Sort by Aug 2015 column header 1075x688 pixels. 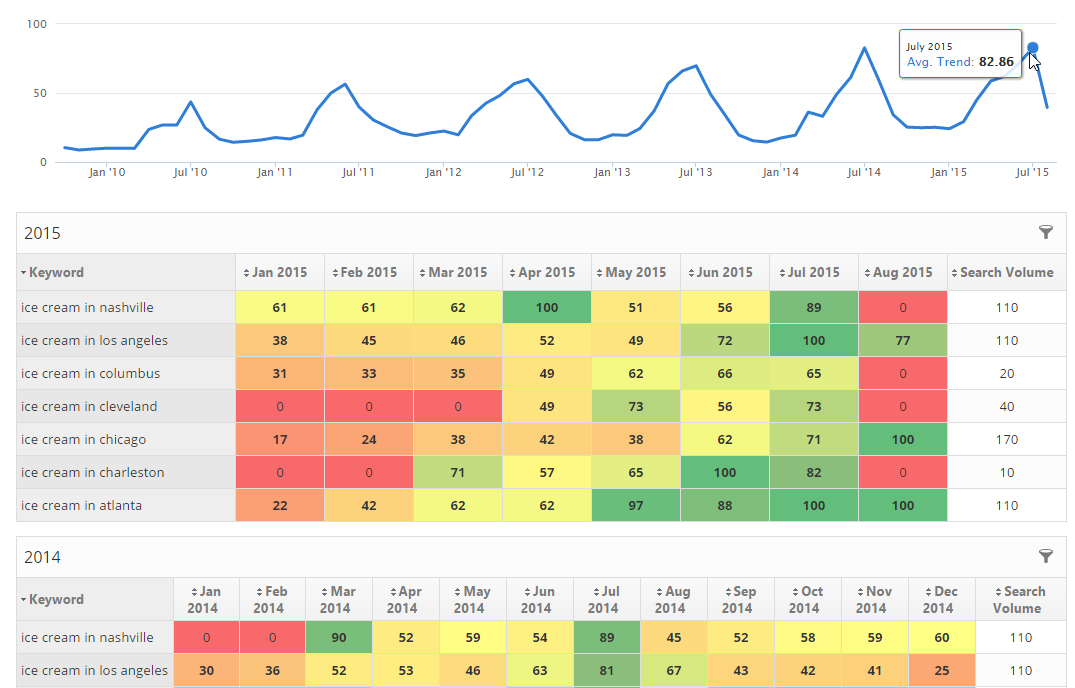point(902,272)
